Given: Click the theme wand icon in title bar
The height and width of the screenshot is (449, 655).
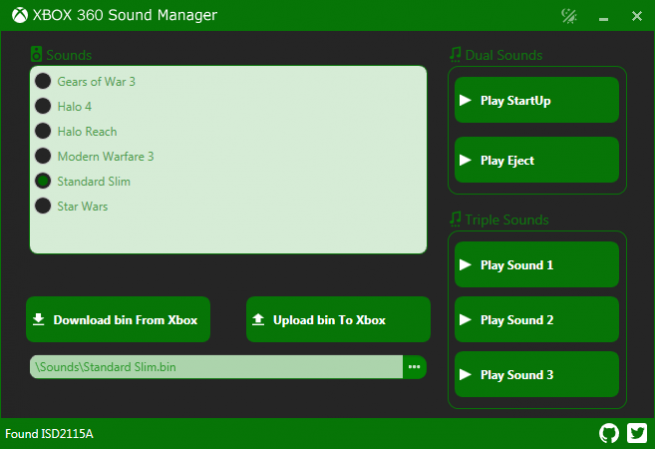Looking at the screenshot, I should tap(570, 16).
